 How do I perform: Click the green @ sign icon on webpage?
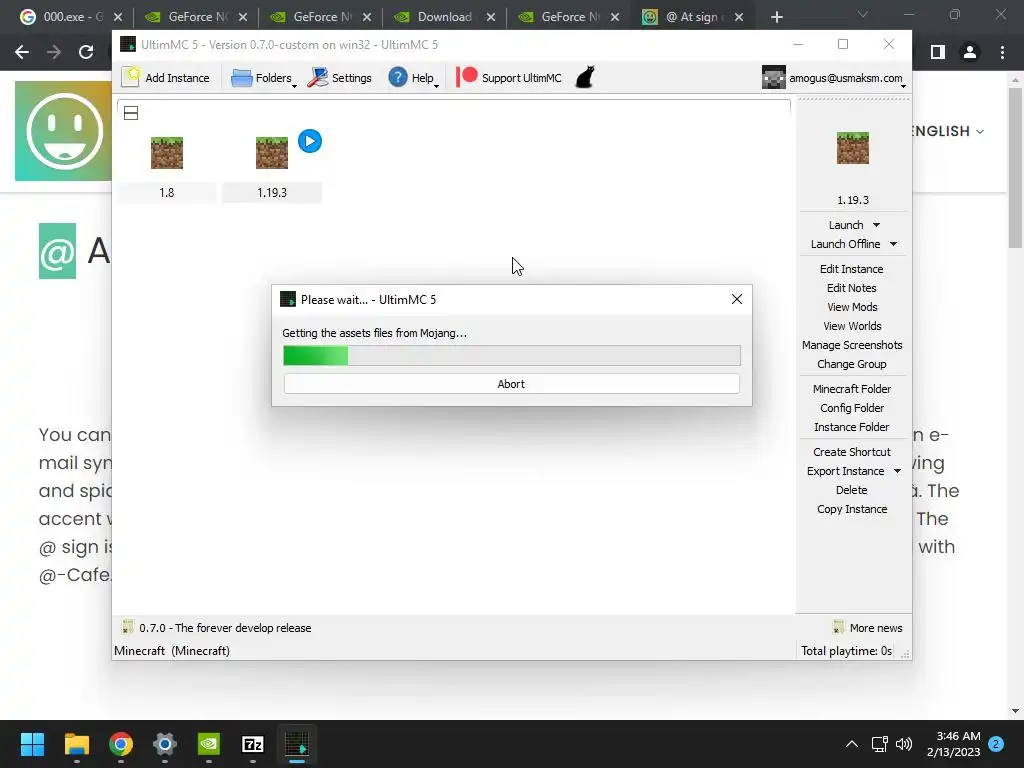tap(57, 251)
